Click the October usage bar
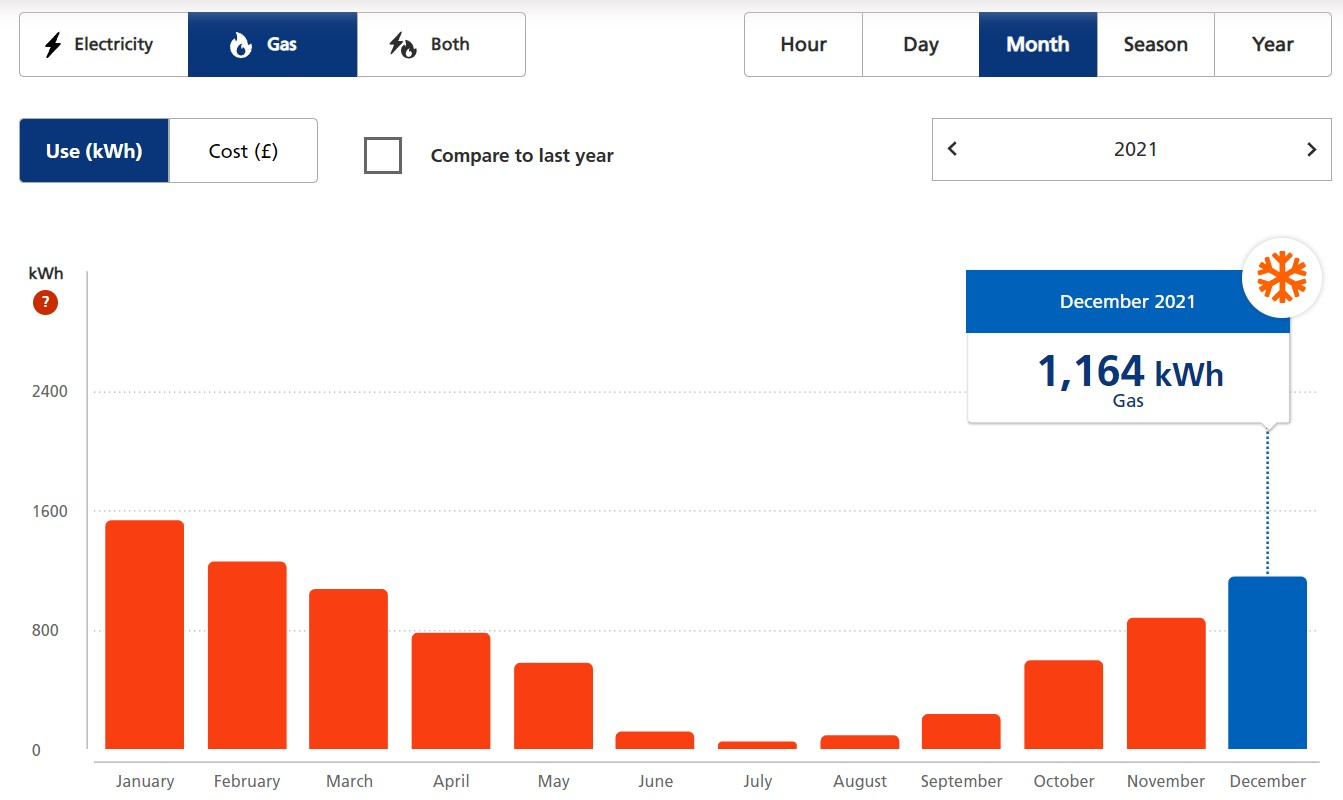 pos(1063,704)
